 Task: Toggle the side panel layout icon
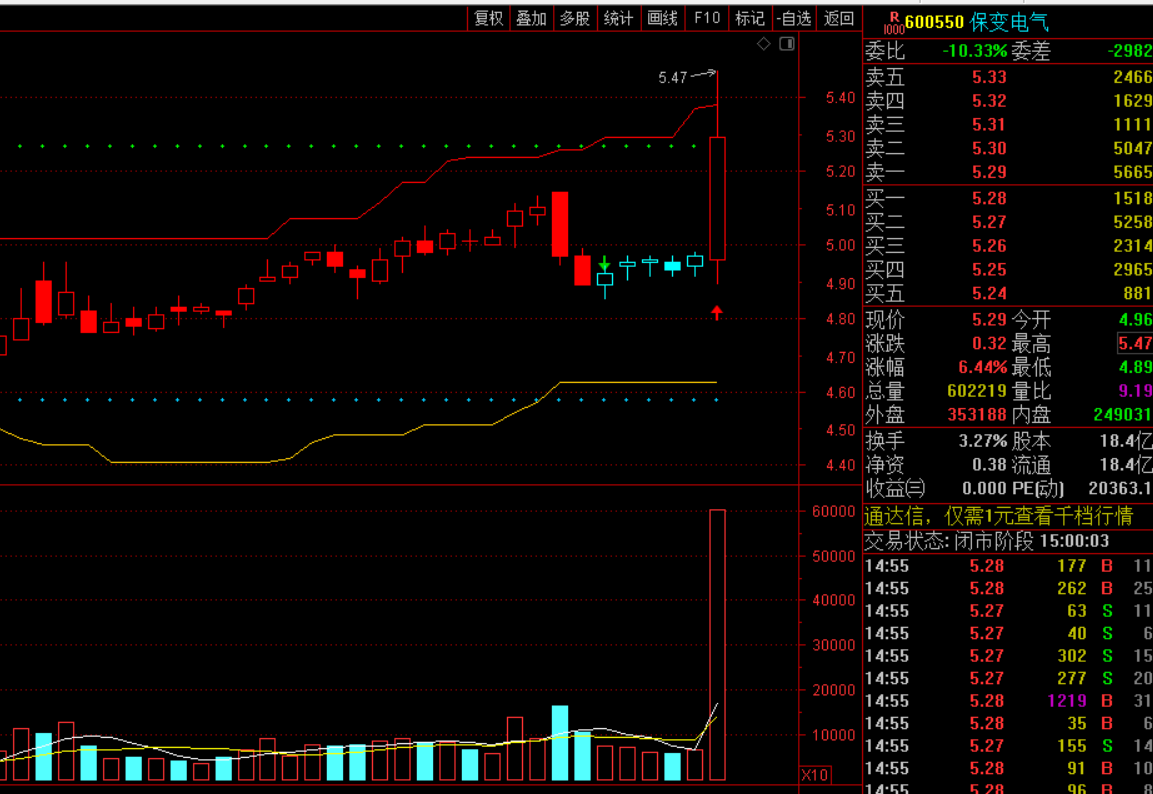(x=787, y=43)
